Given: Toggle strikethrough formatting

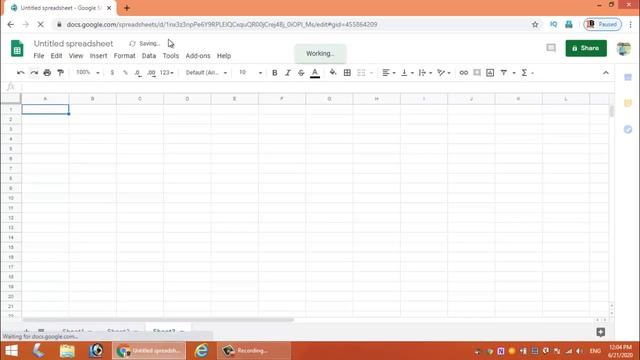Looking at the screenshot, I should coord(301,73).
